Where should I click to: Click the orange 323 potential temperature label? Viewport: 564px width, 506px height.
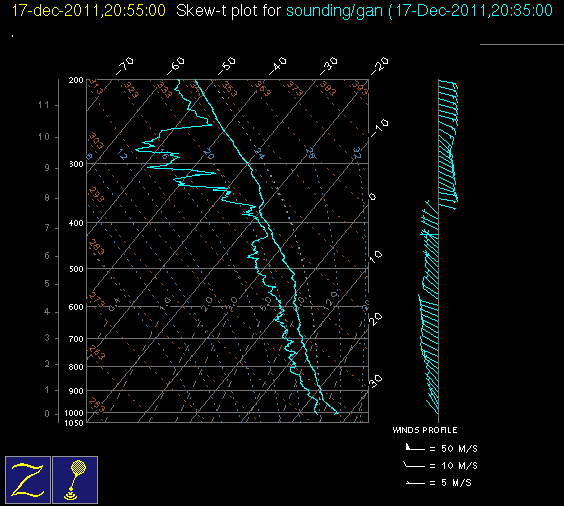point(131,90)
